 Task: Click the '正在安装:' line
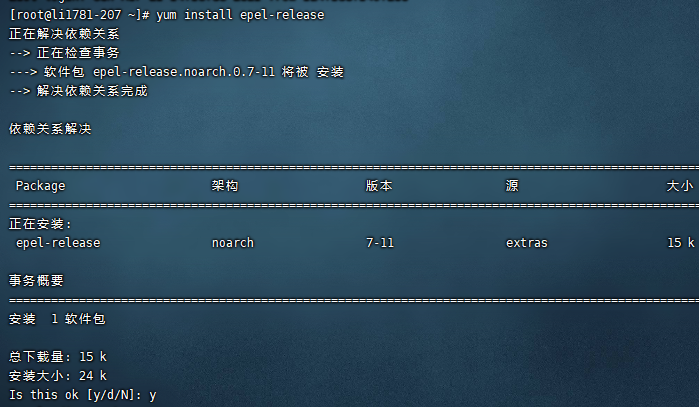pos(40,224)
